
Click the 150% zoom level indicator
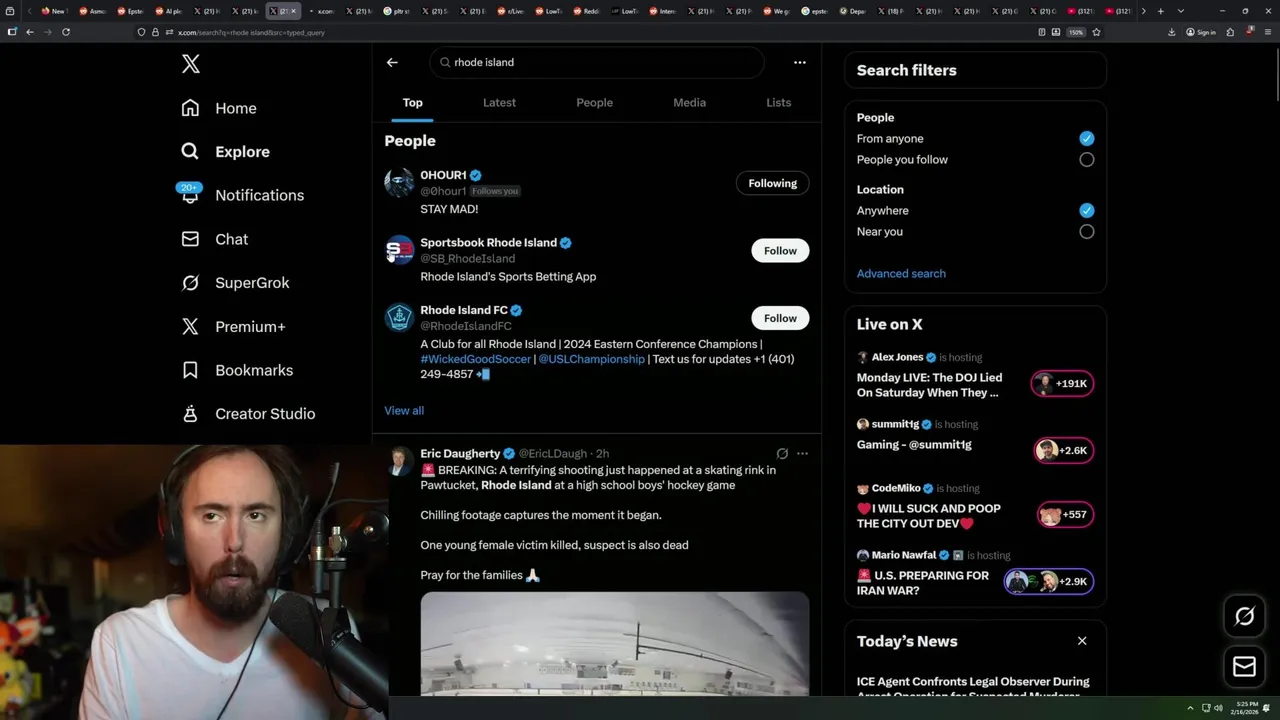pyautogui.click(x=1075, y=32)
